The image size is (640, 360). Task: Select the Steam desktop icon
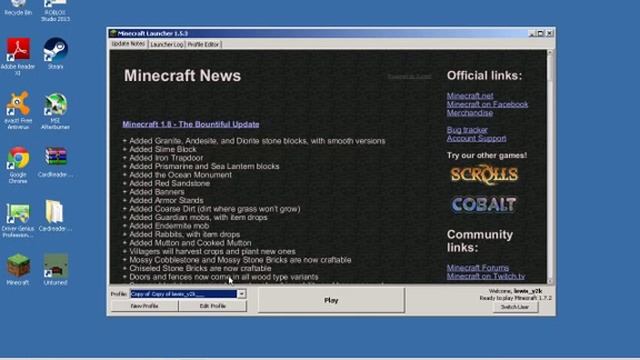(x=56, y=53)
